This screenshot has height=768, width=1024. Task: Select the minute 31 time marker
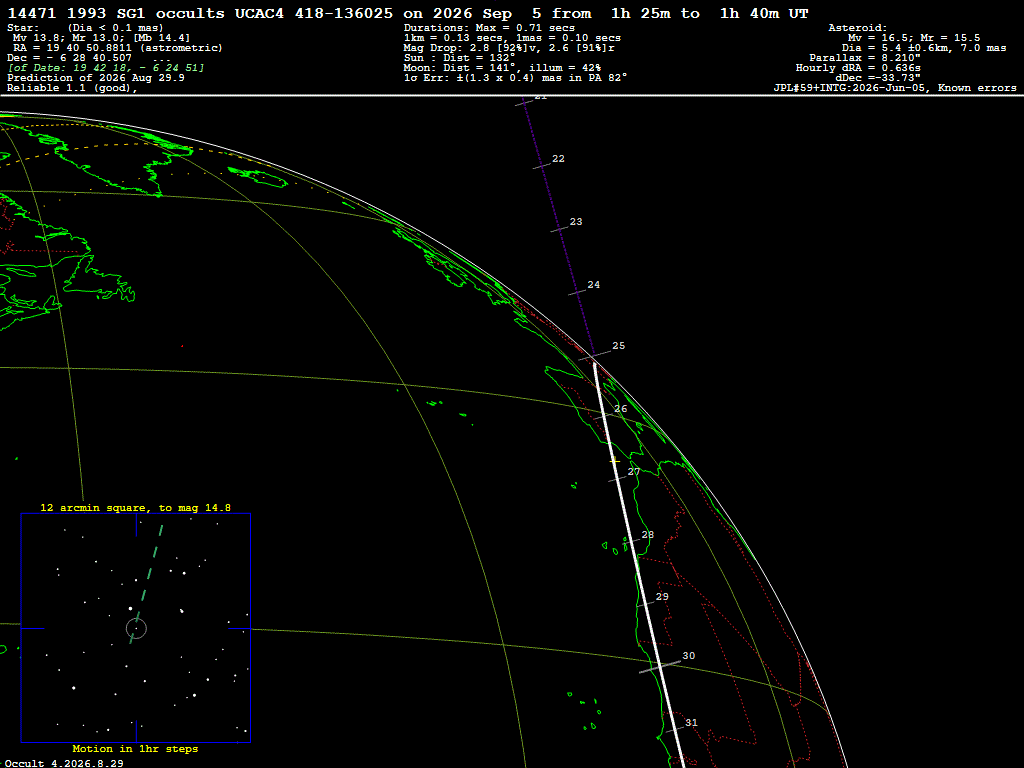[x=692, y=723]
